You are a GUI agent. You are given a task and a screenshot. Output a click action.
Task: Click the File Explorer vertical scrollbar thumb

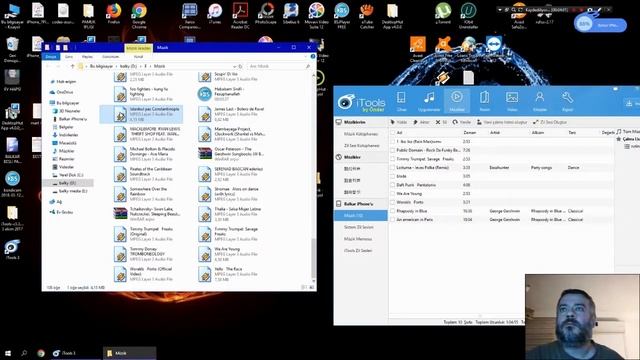tap(313, 258)
